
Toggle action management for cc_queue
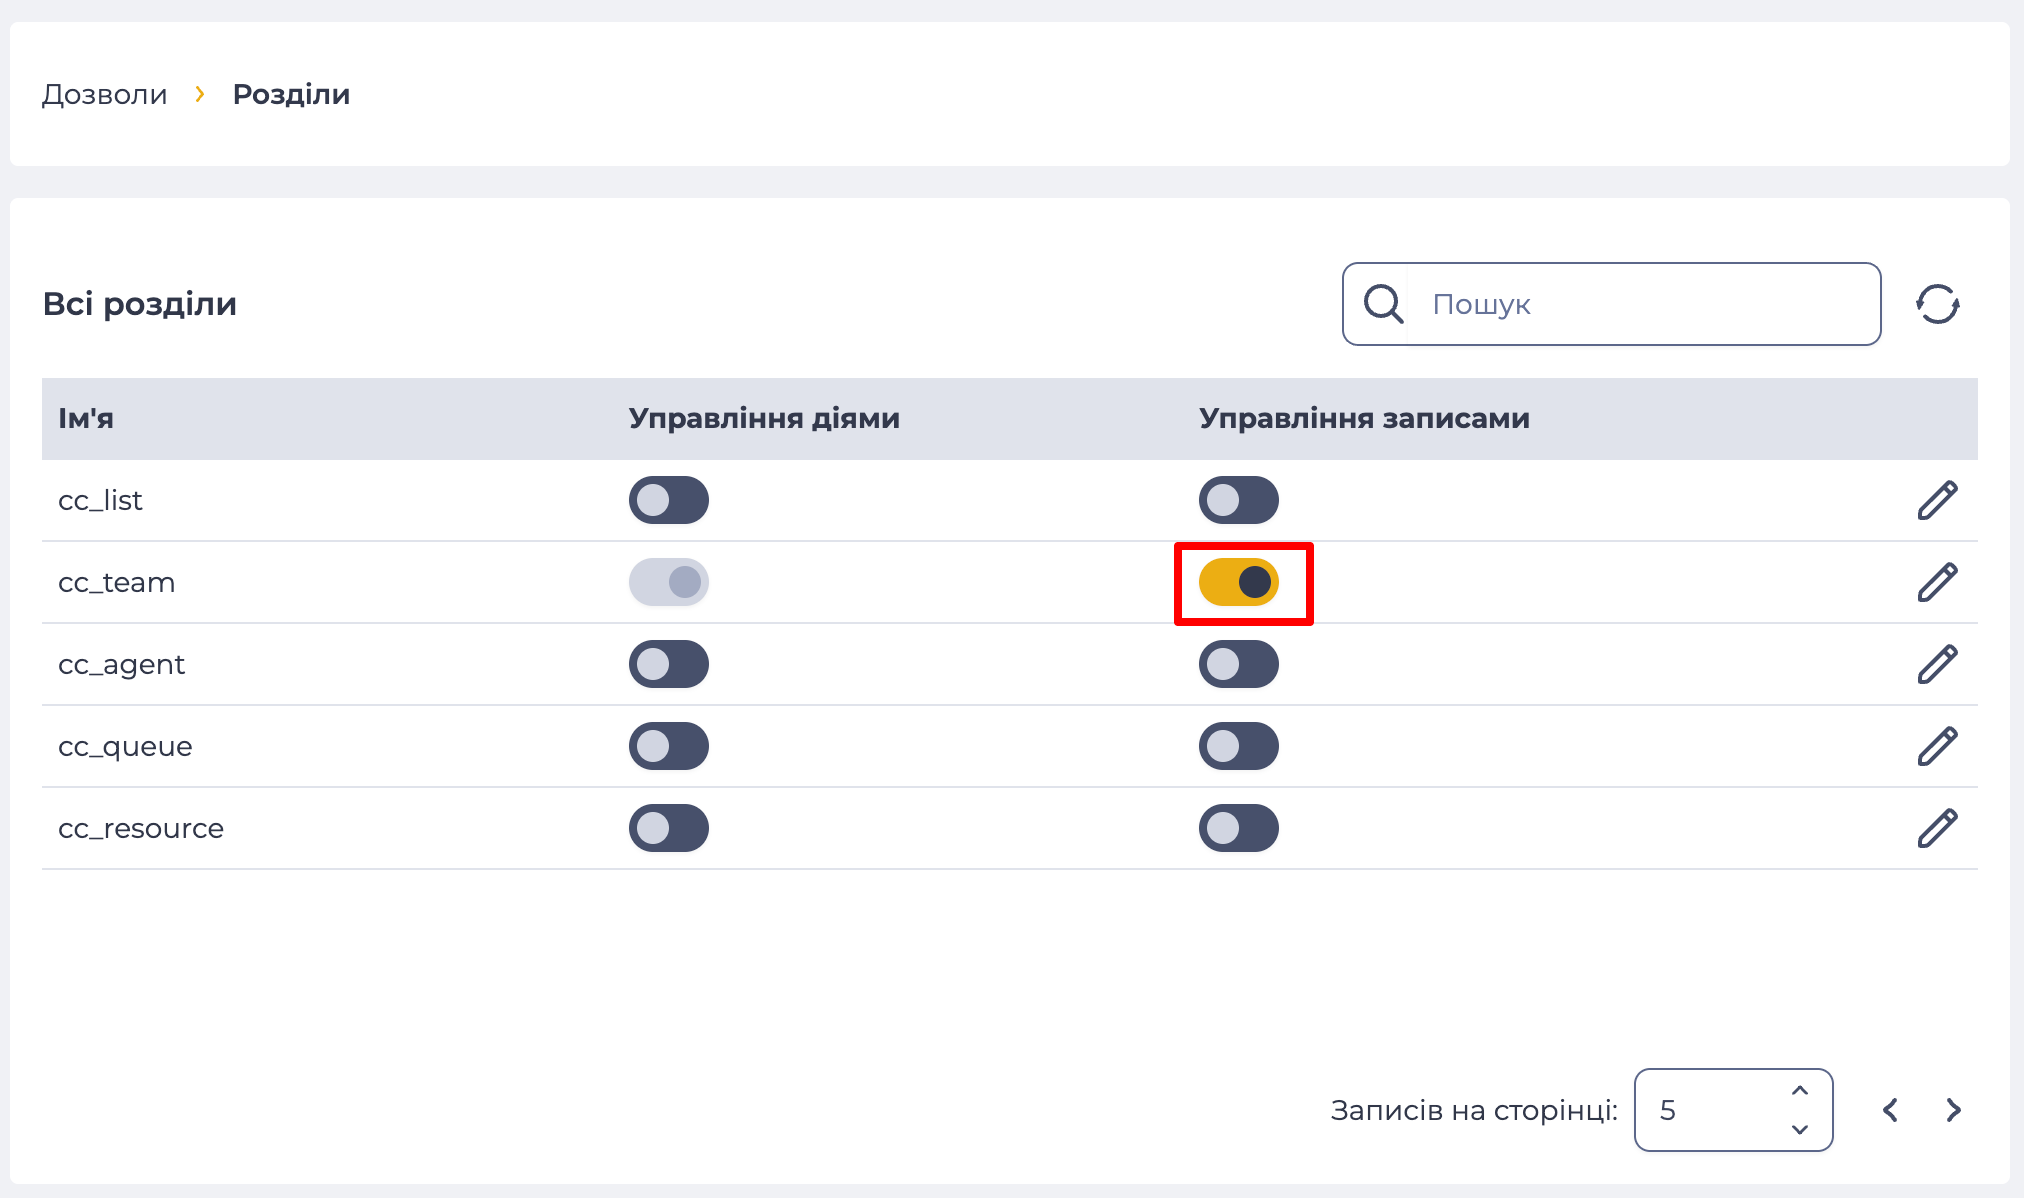pos(669,746)
